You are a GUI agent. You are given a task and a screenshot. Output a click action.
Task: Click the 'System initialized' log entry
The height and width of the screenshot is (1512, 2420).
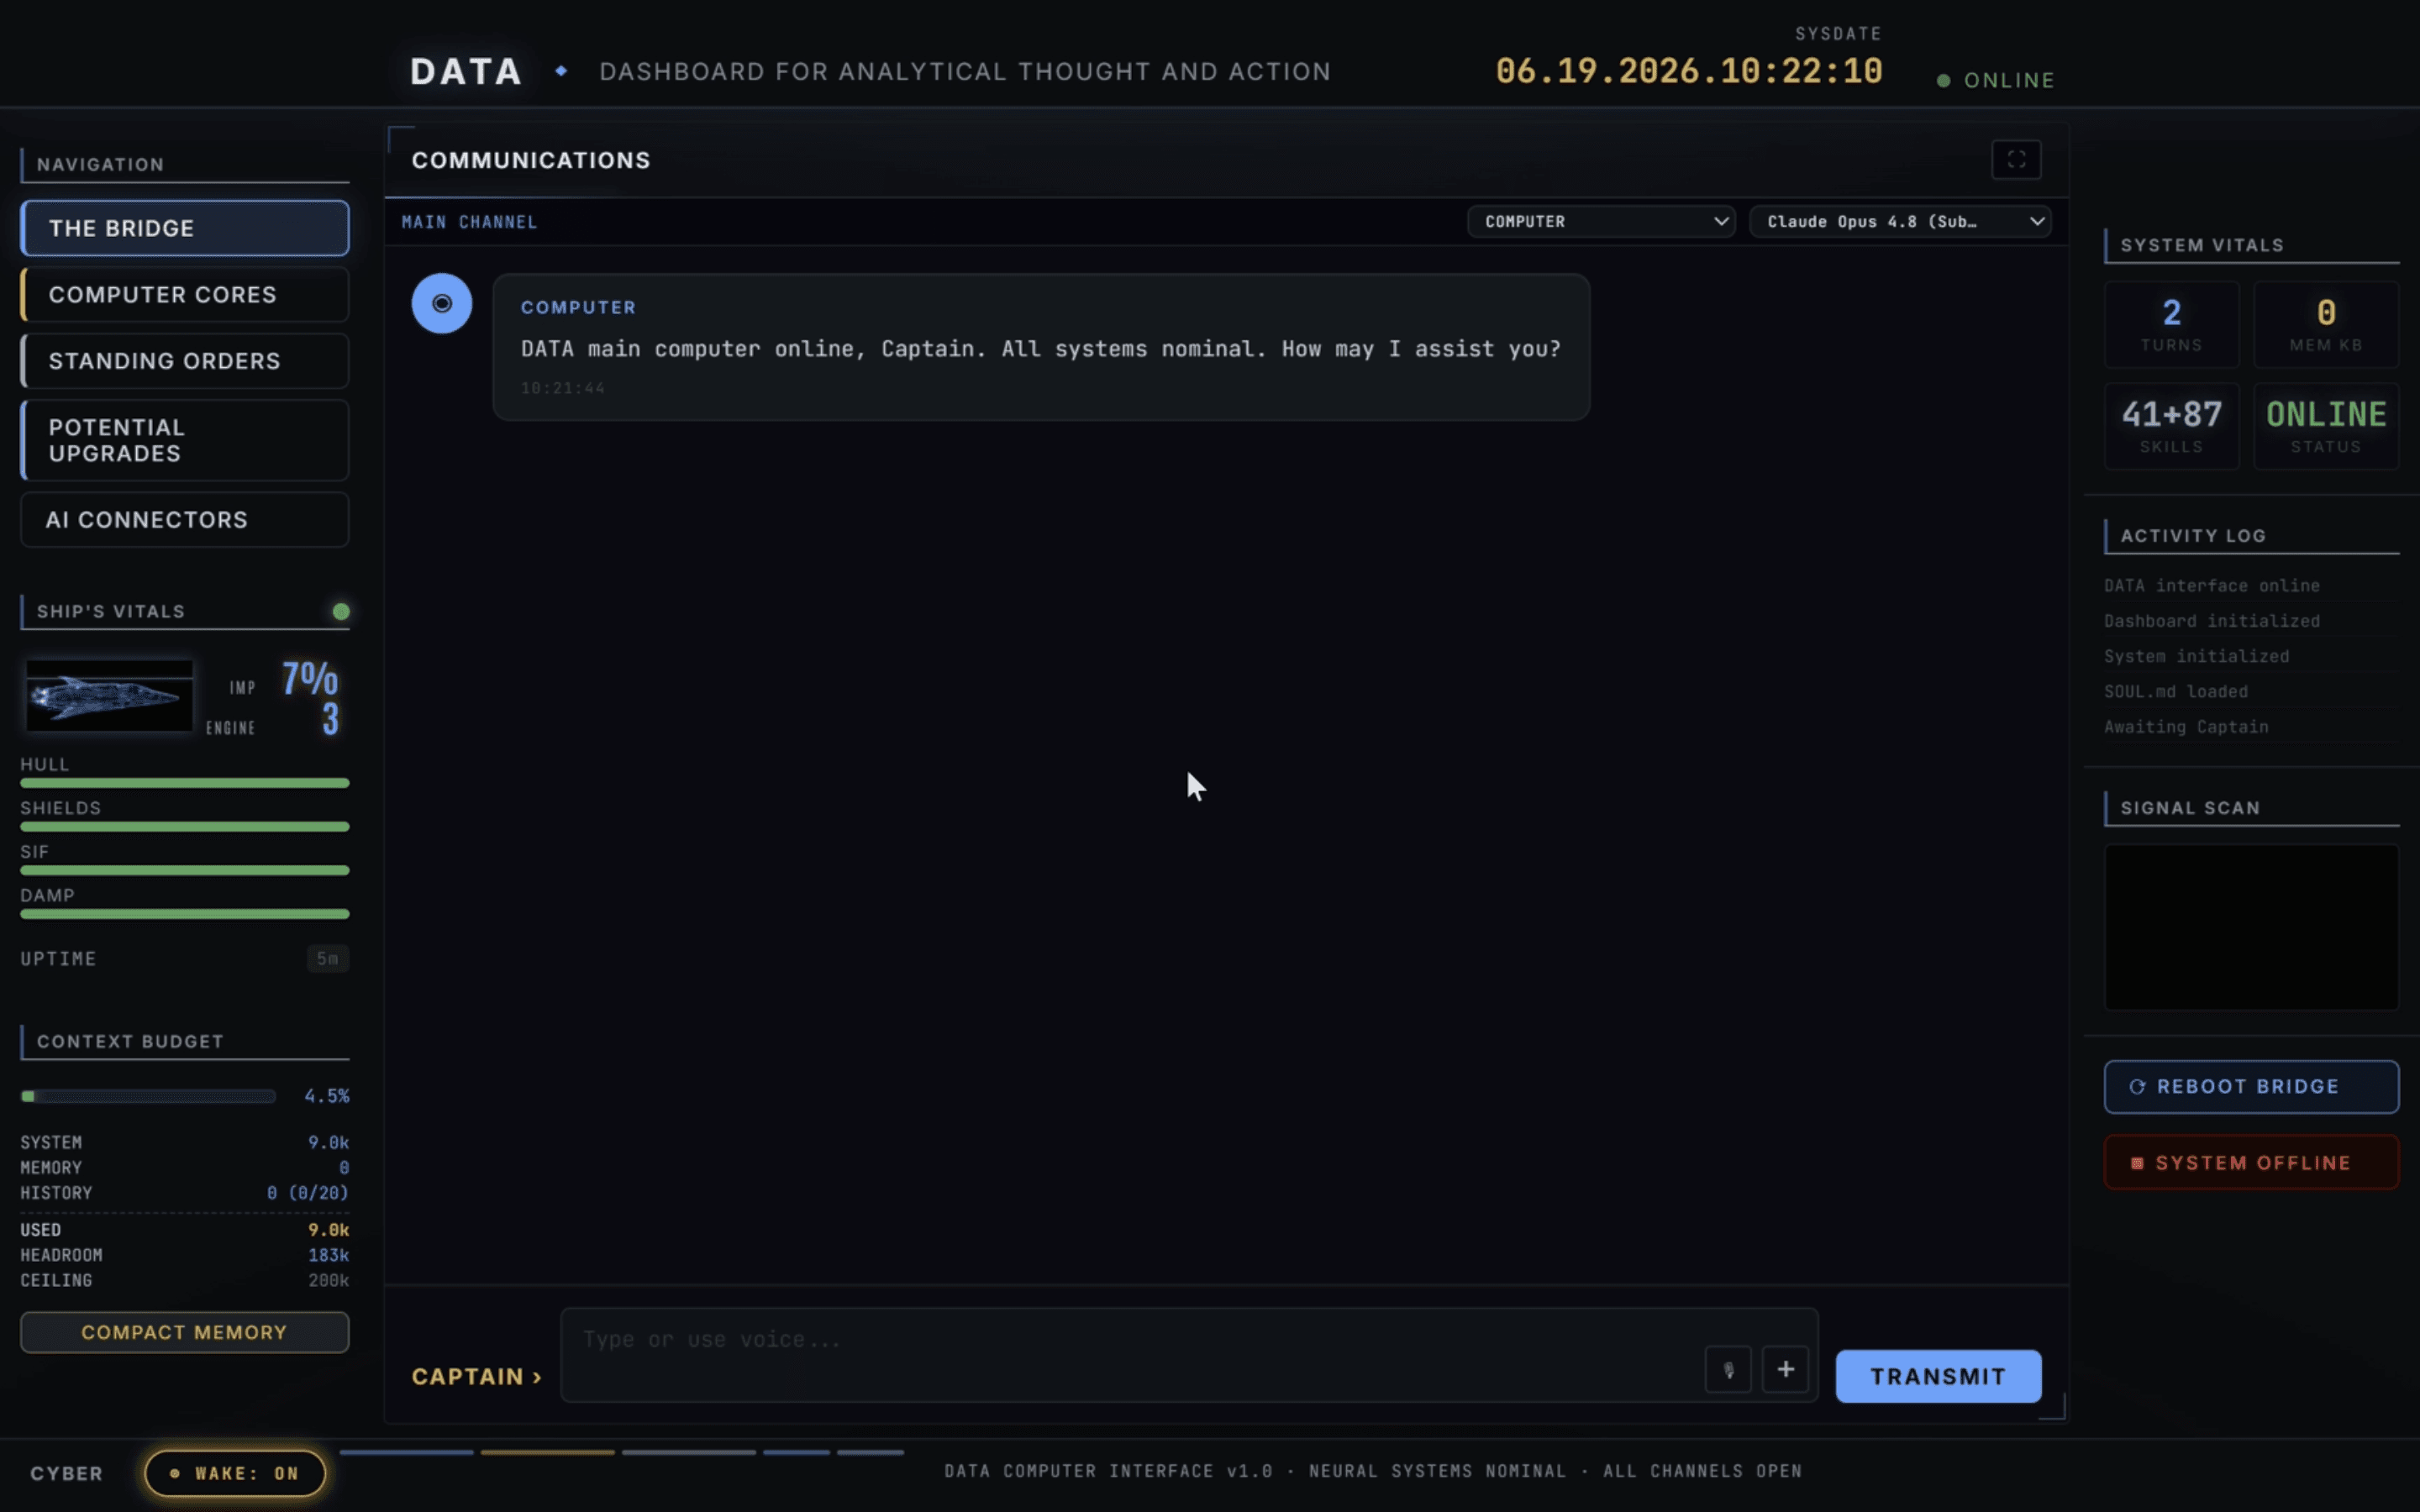point(2196,656)
